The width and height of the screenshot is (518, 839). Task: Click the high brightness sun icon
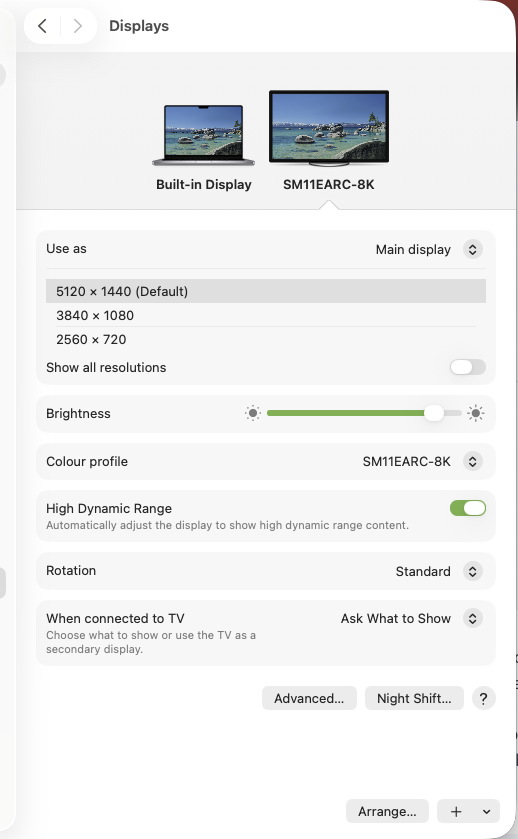[x=475, y=413]
